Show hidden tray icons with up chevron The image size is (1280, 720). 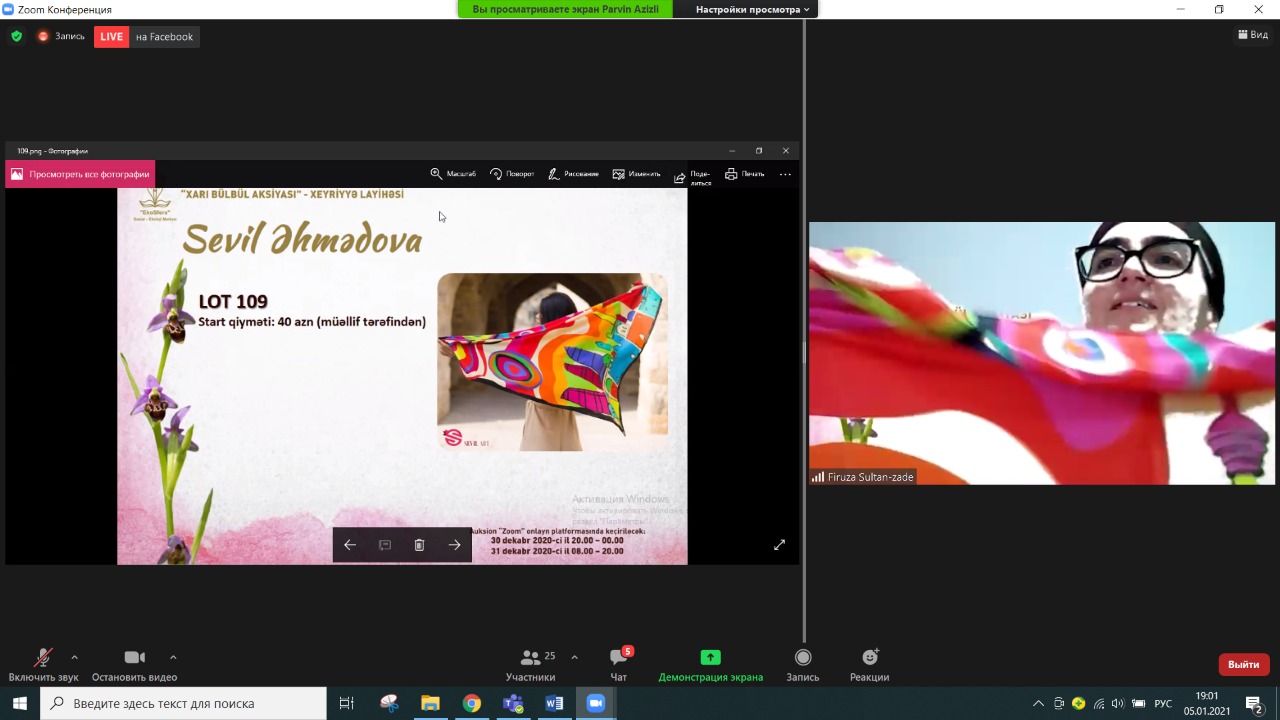coord(1038,703)
